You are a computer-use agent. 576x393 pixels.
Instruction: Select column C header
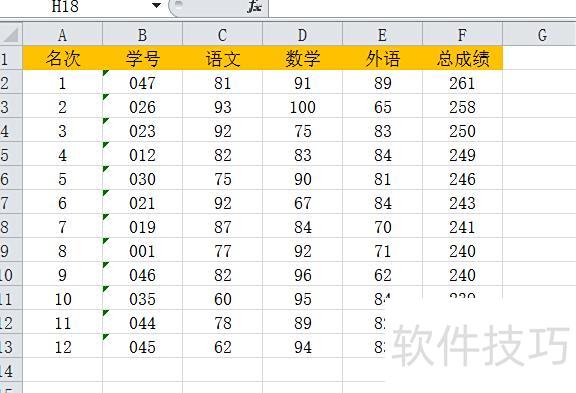point(223,35)
